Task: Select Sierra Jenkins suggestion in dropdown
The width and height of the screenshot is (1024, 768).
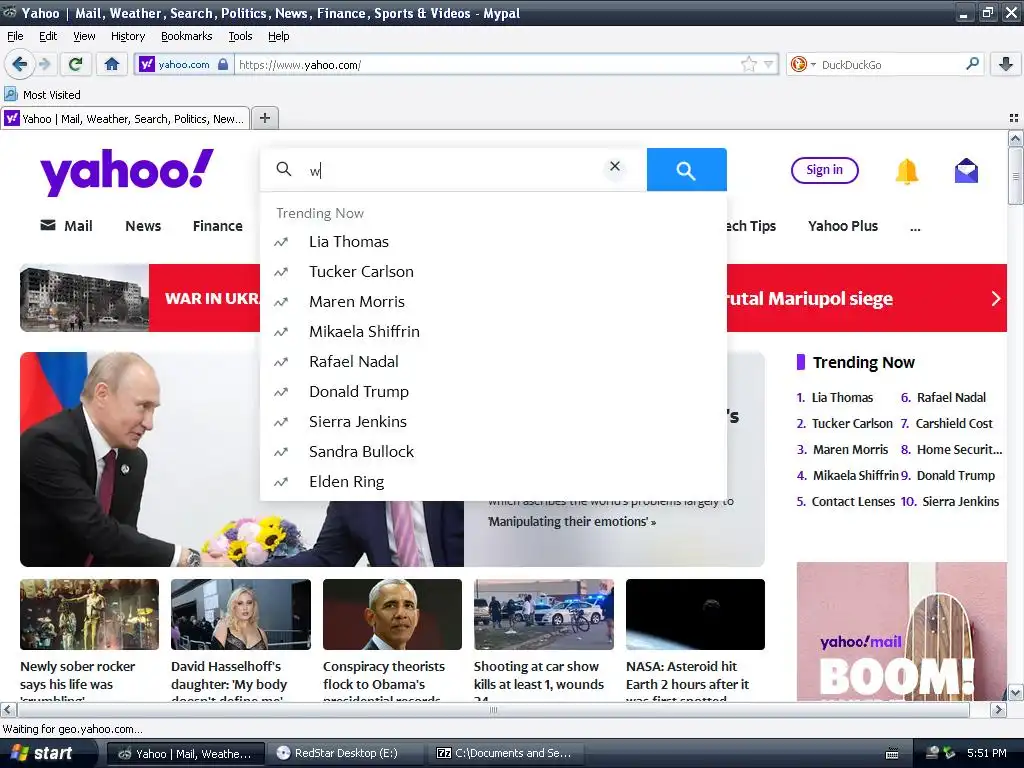Action: click(x=493, y=422)
